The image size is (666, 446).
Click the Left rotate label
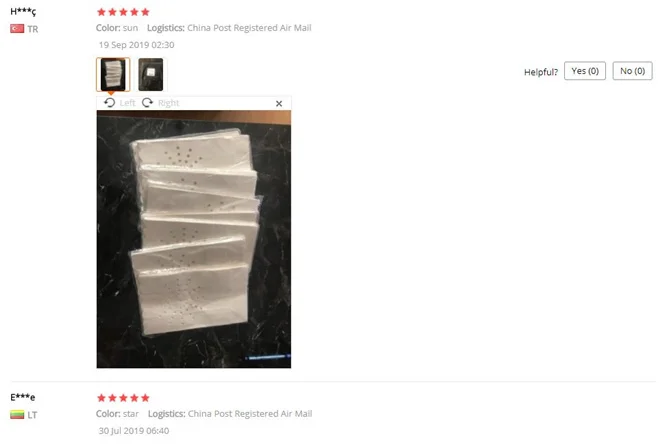pyautogui.click(x=127, y=103)
